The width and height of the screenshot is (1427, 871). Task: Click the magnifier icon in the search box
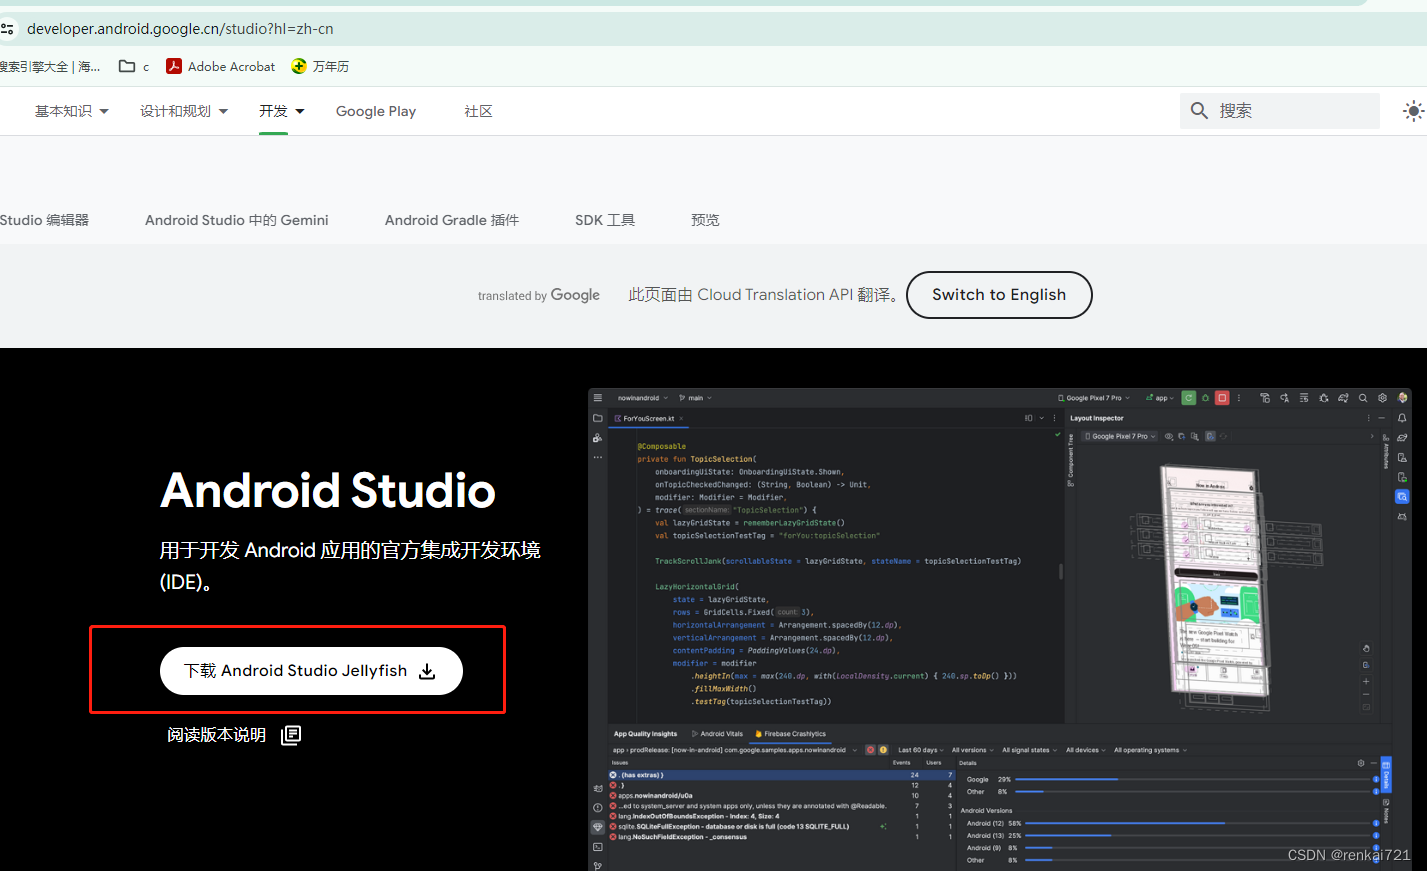[x=1199, y=110]
